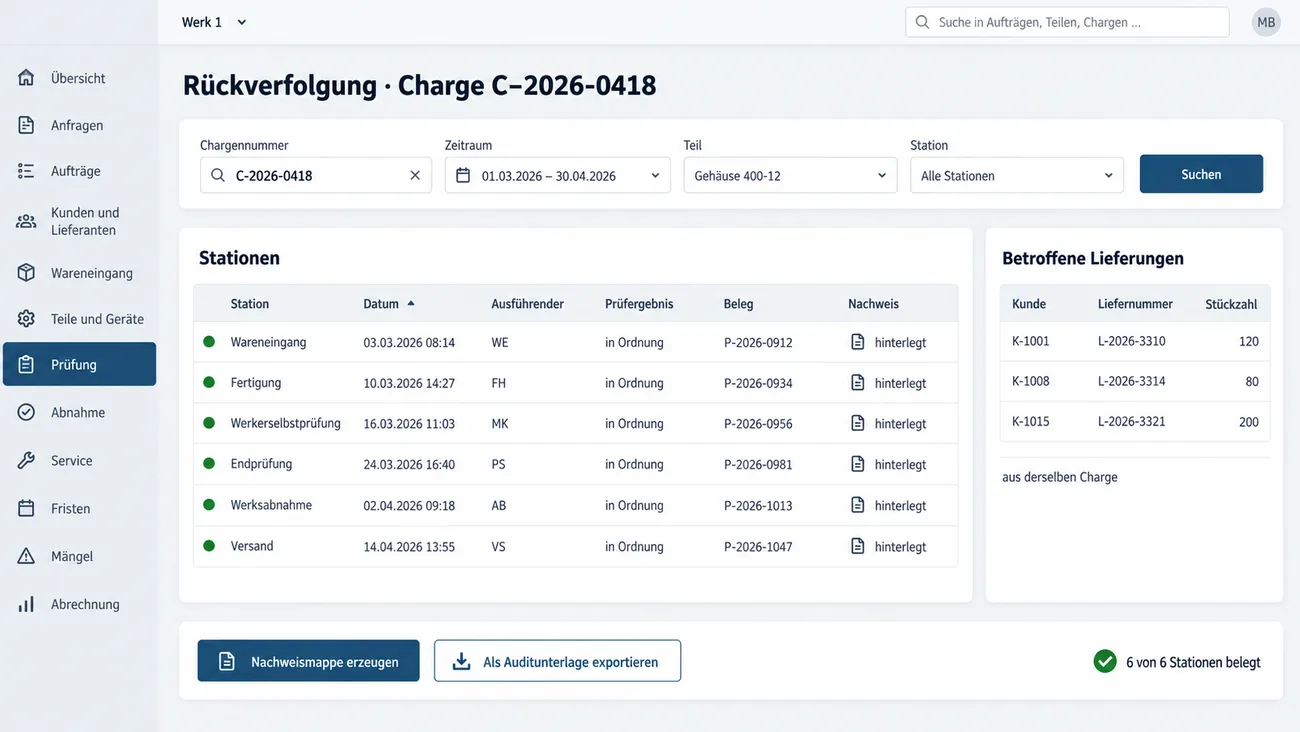The height and width of the screenshot is (732, 1300).
Task: Open the Nachweis document icon for Endprüfung
Action: tap(858, 464)
